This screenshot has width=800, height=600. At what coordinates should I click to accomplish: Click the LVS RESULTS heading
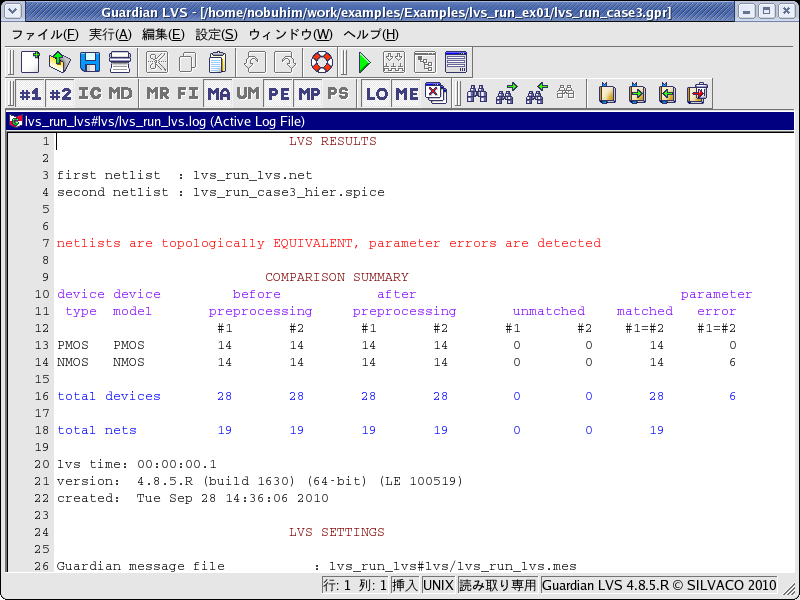click(333, 141)
